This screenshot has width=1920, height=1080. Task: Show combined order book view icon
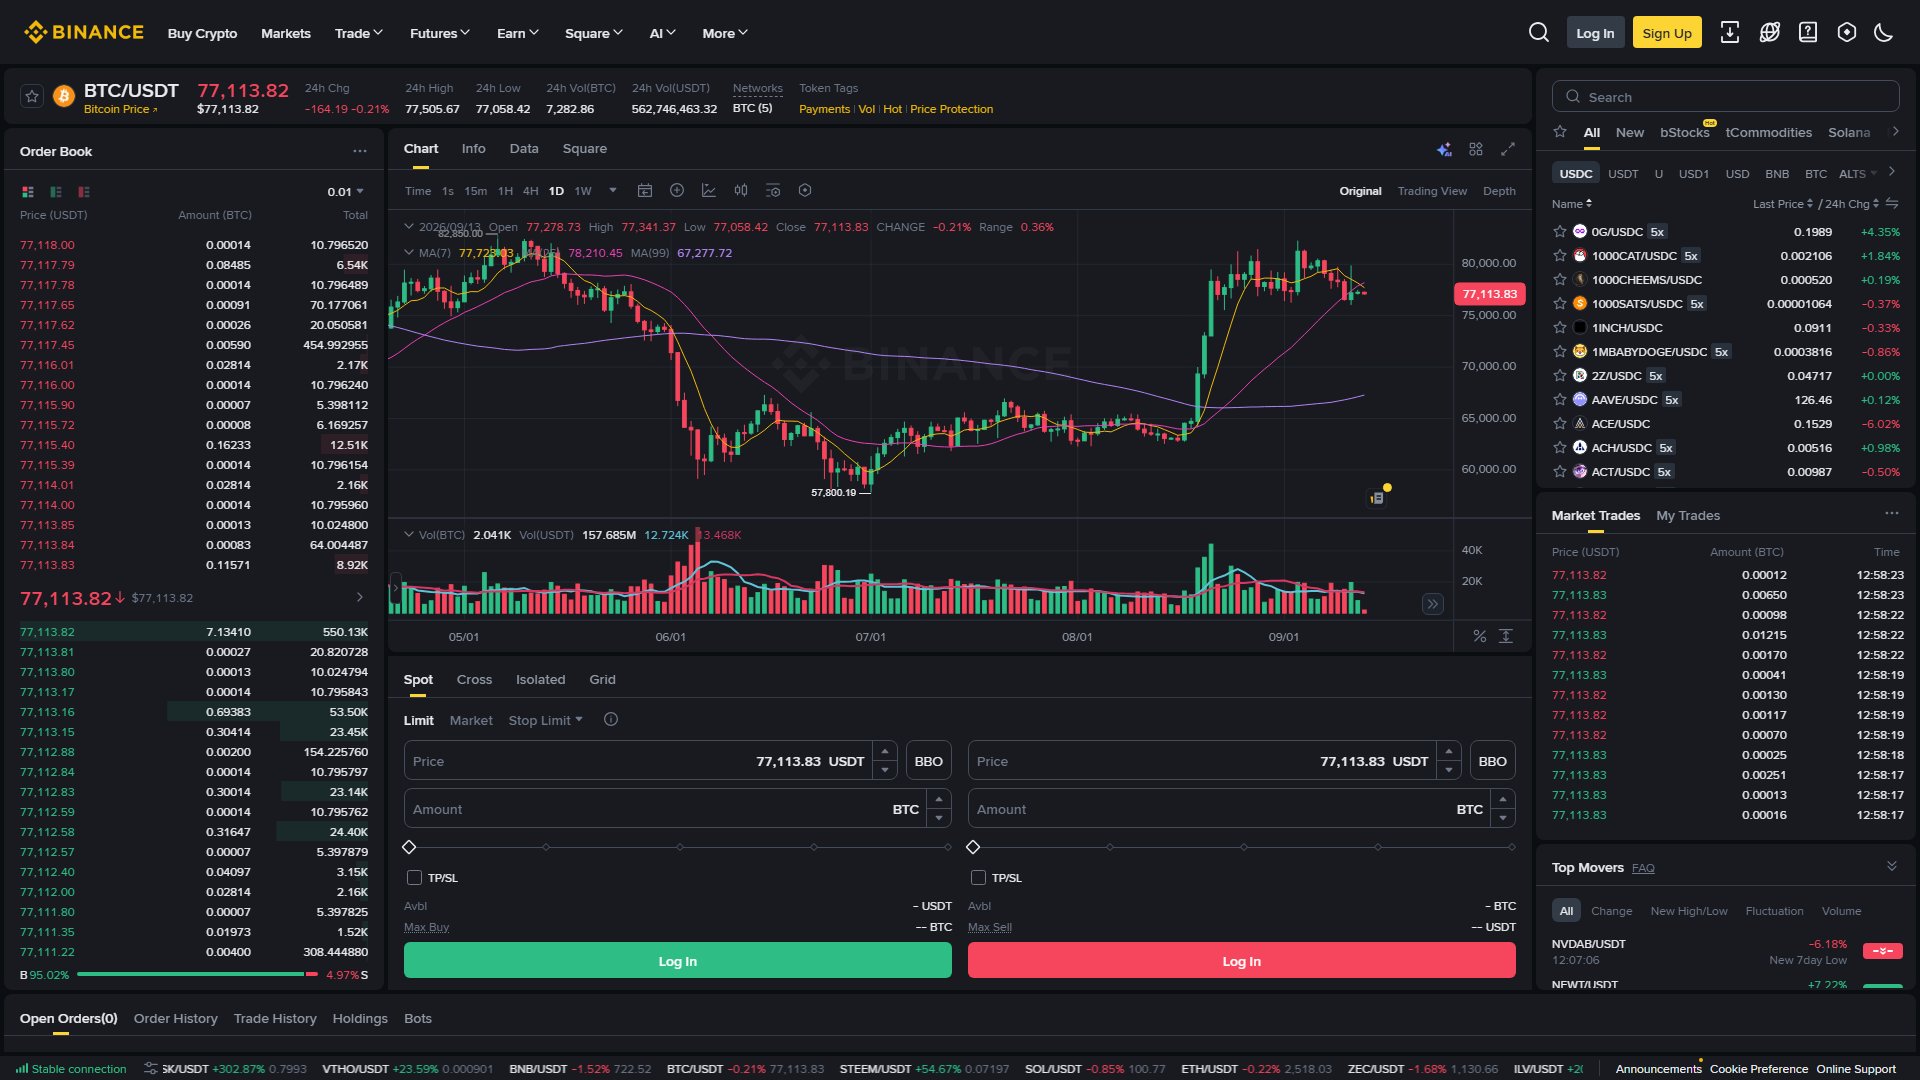(28, 192)
